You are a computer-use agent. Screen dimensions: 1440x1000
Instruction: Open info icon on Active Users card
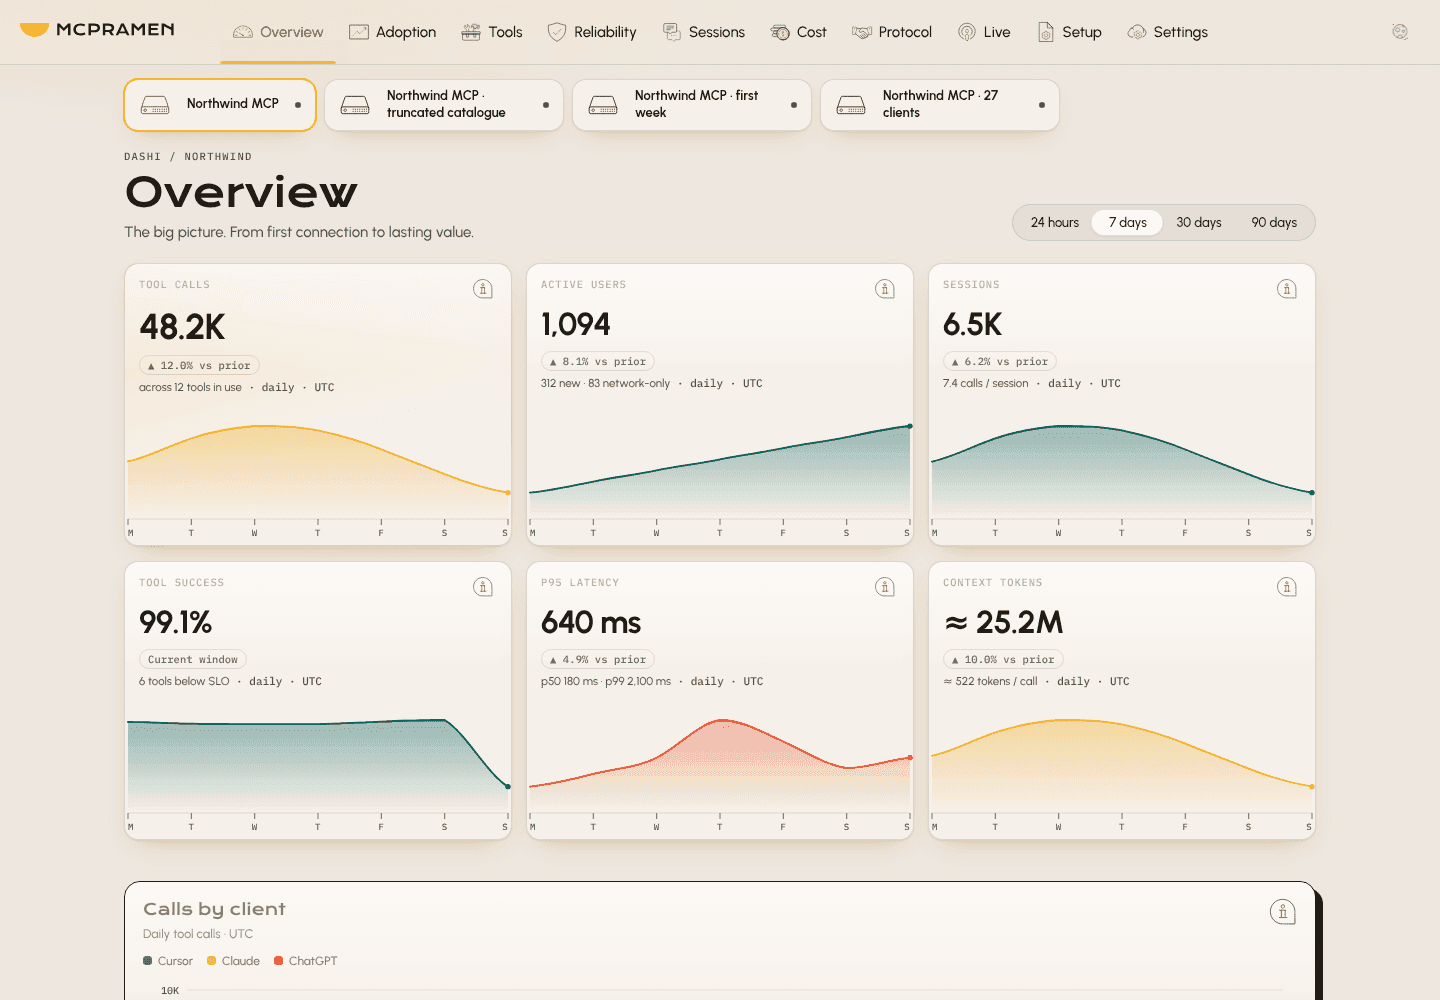coord(885,289)
